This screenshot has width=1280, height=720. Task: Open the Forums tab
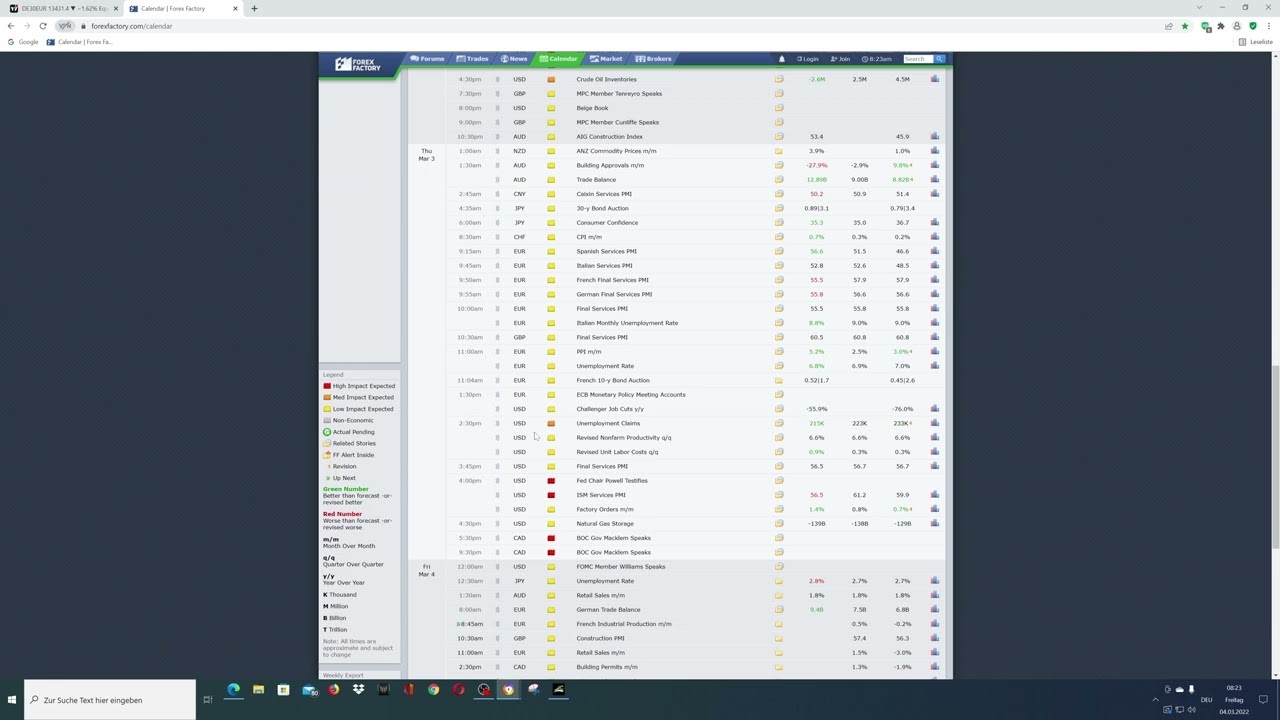point(428,59)
